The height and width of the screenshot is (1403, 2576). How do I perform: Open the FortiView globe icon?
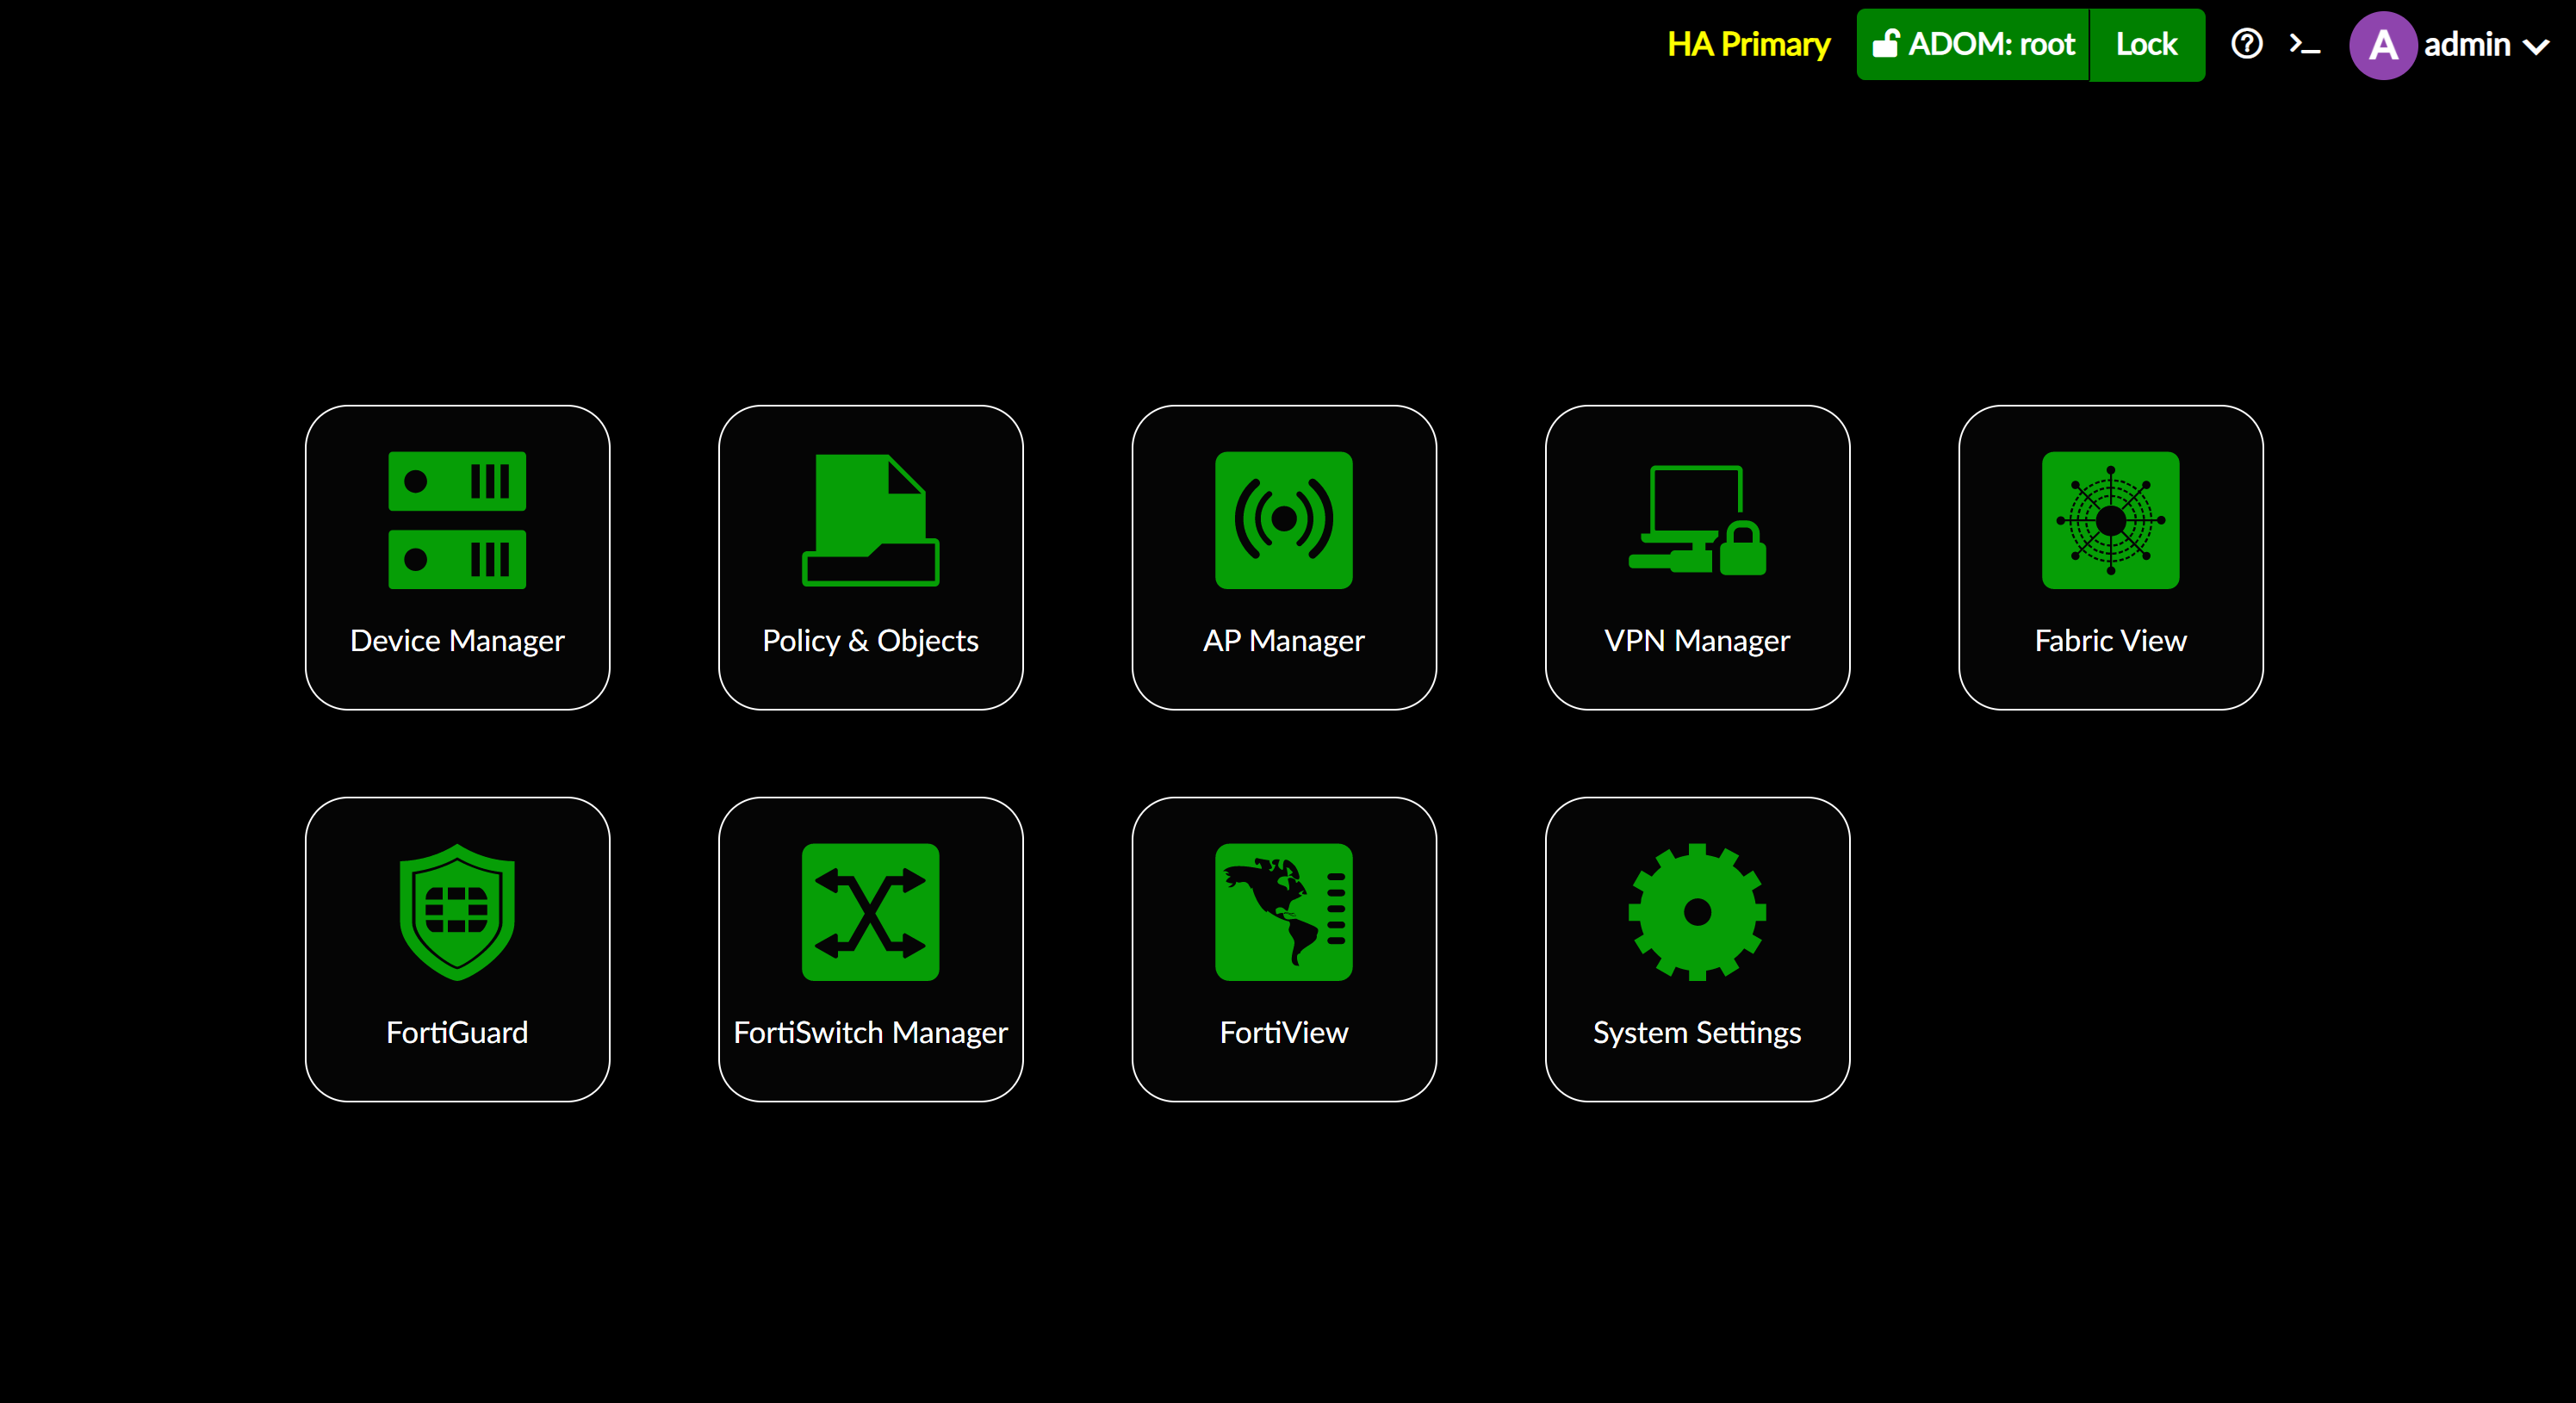coord(1283,912)
